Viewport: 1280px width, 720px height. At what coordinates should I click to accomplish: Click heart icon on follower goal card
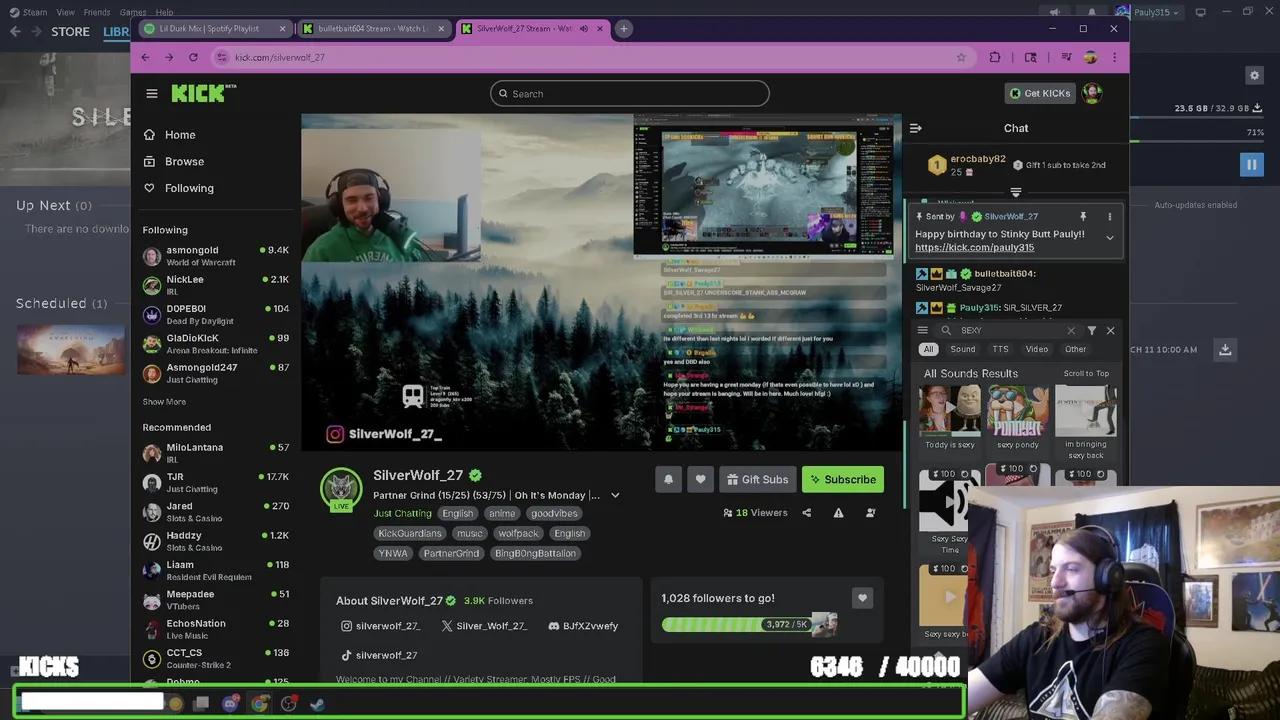click(862, 598)
